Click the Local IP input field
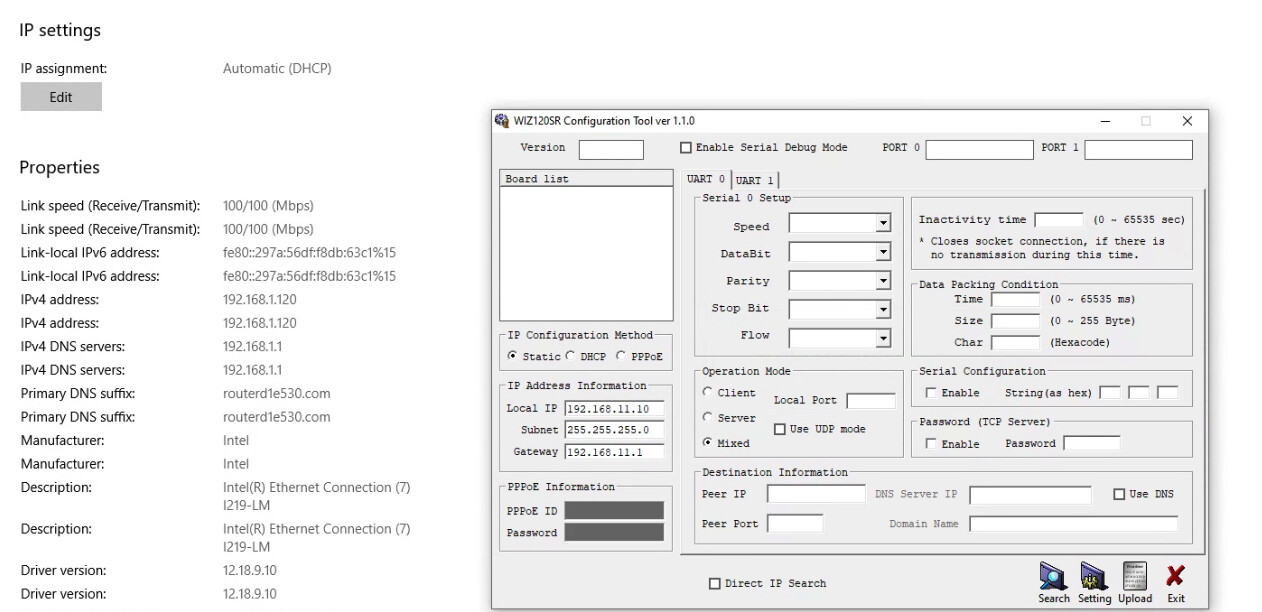The height and width of the screenshot is (612, 1262). [x=615, y=409]
